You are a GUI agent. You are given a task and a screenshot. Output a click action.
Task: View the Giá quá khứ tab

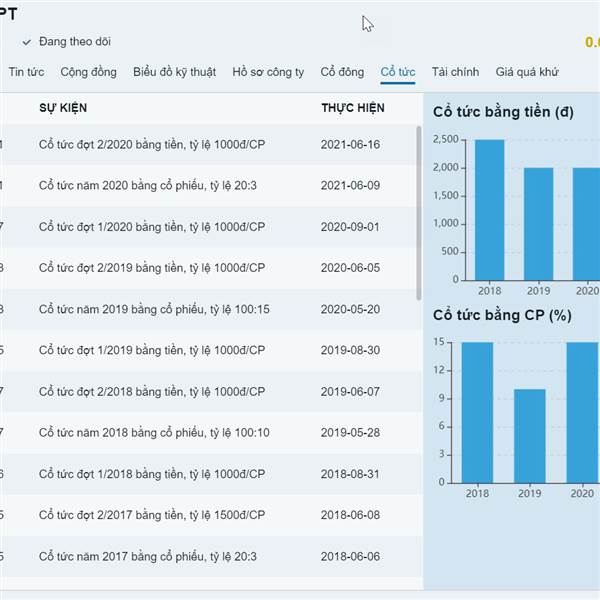coord(527,72)
